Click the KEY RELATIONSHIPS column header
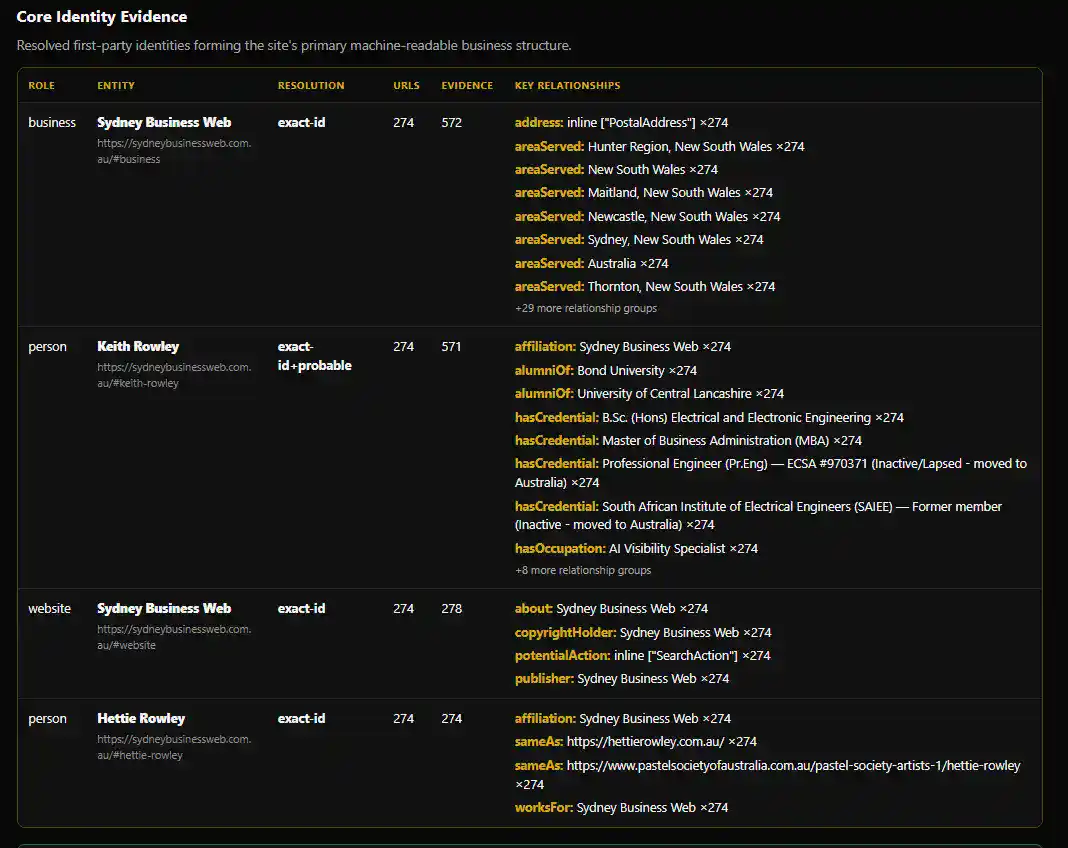The image size is (1068, 848). [567, 86]
